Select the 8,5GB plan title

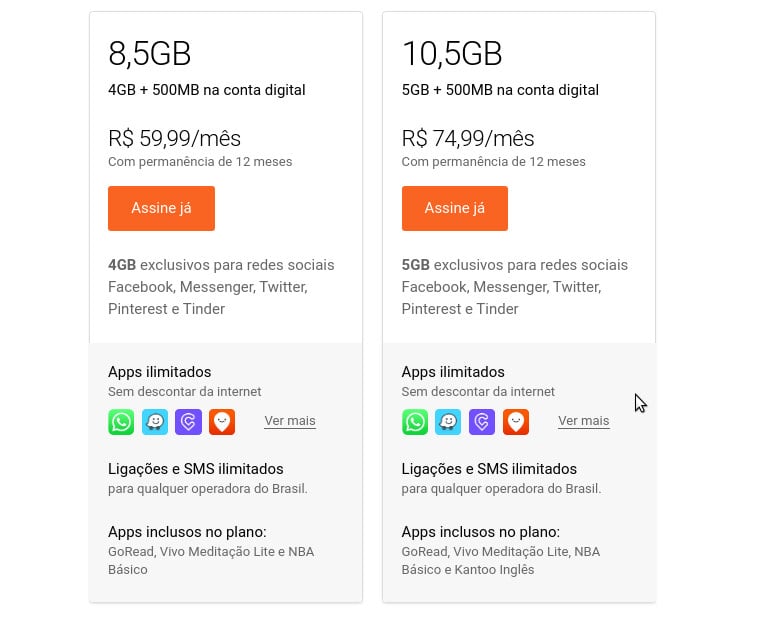(150, 53)
